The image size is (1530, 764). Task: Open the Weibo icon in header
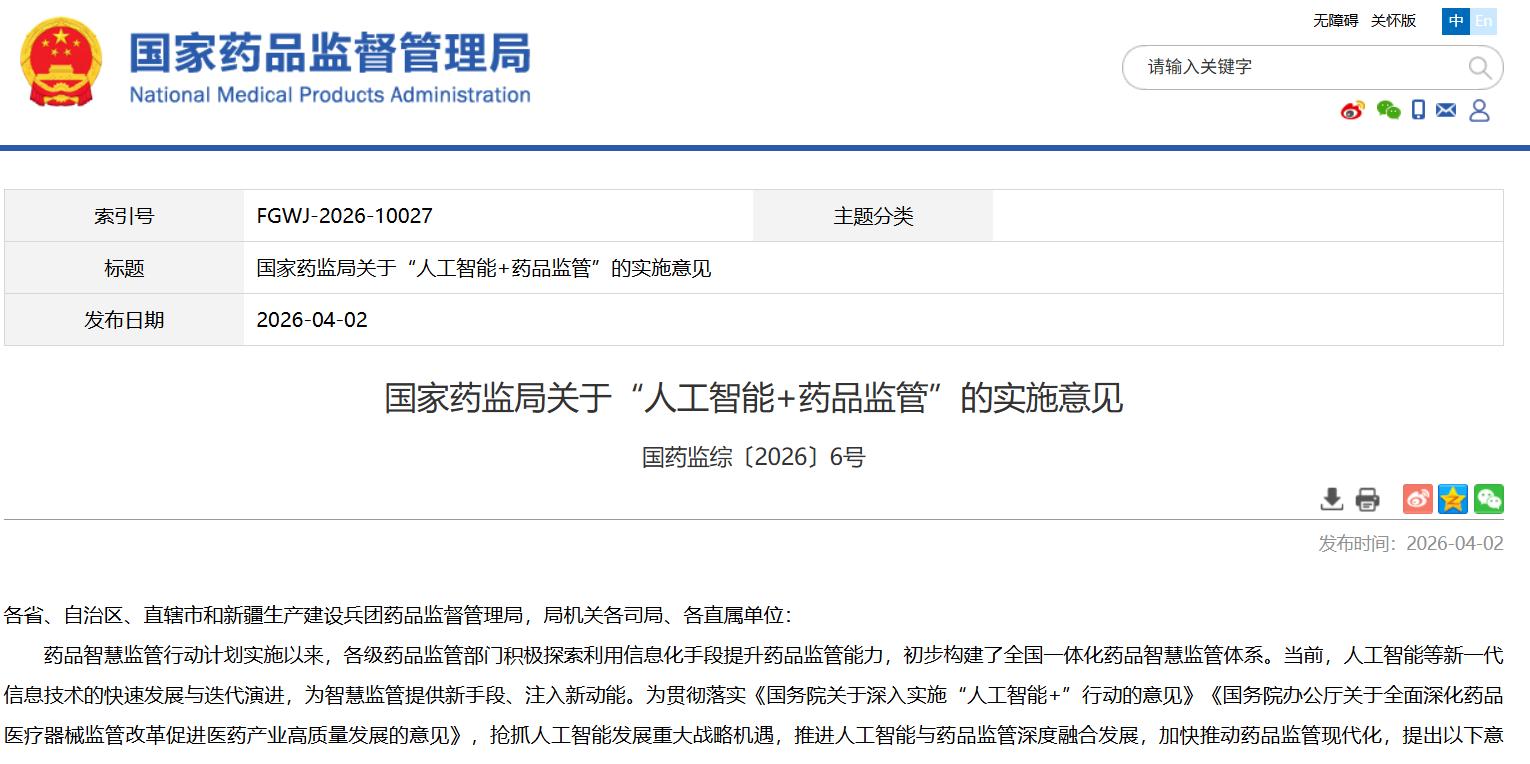pos(1352,110)
